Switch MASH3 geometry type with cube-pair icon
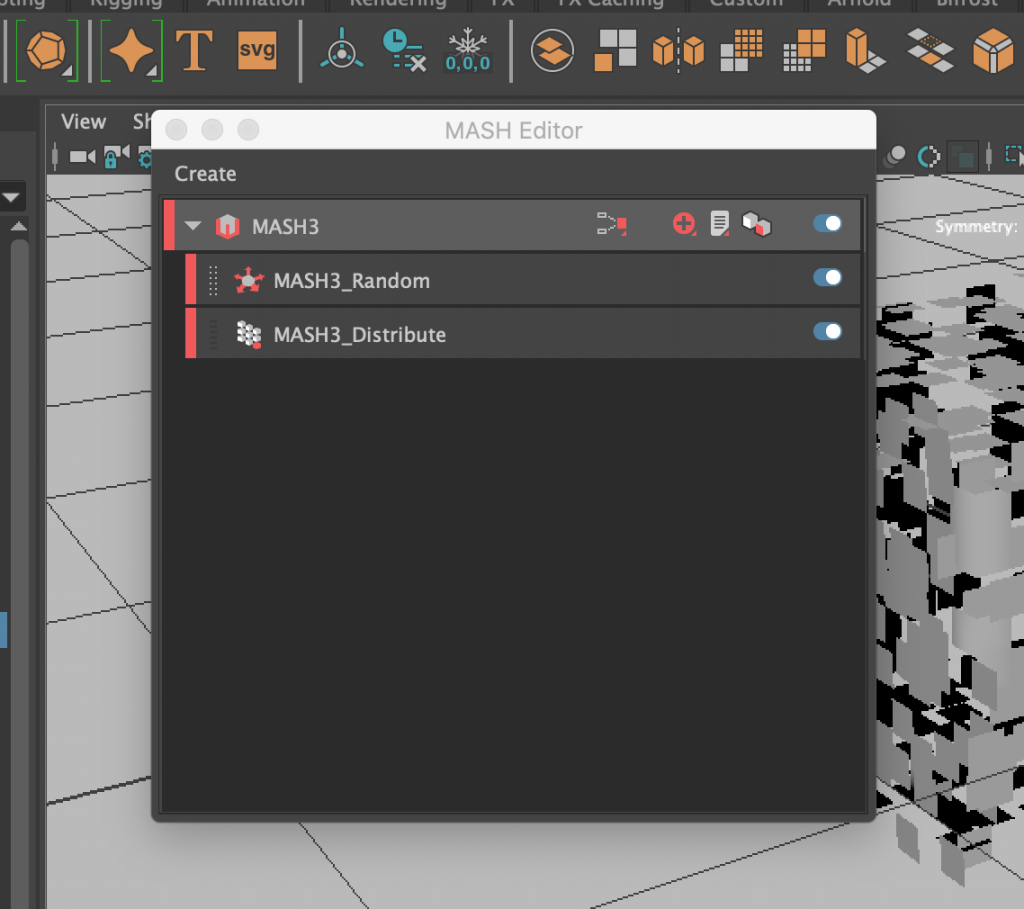 tap(757, 225)
